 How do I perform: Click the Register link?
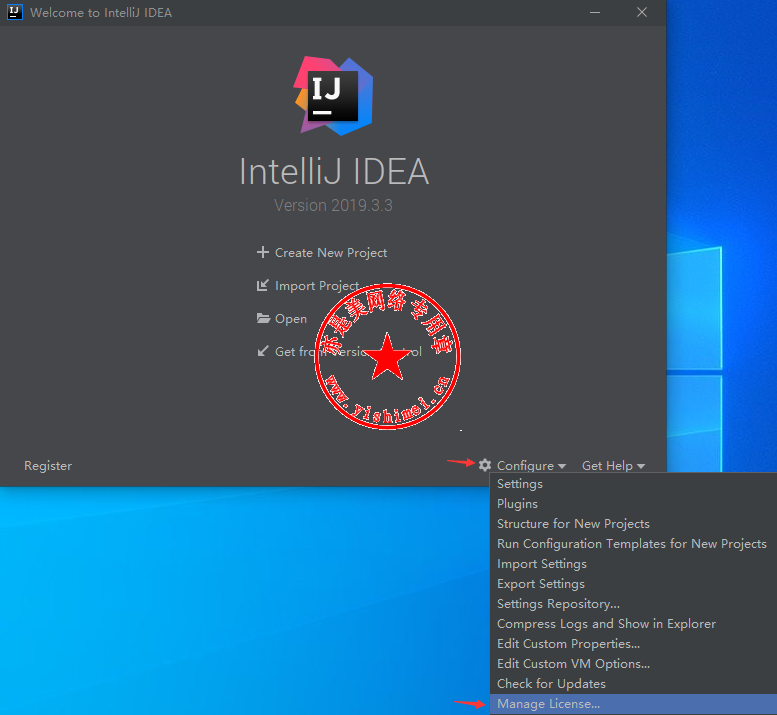(48, 466)
